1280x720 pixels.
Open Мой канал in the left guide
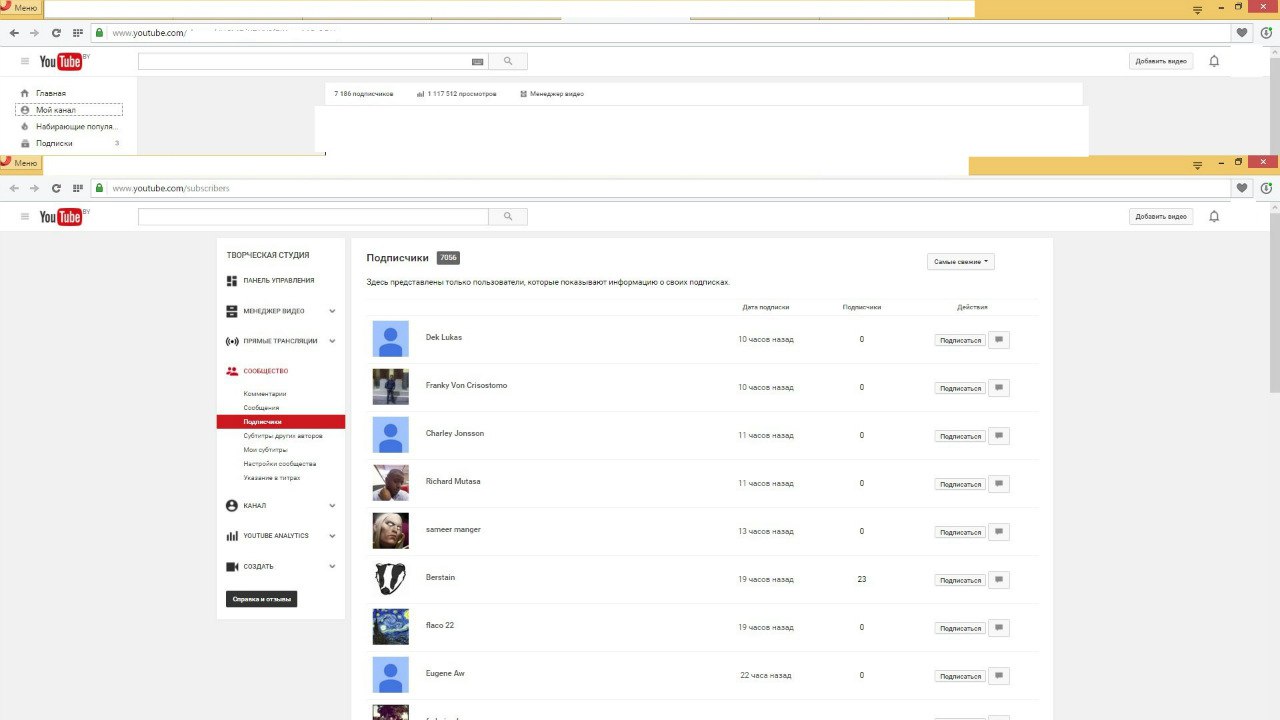pyautogui.click(x=56, y=110)
